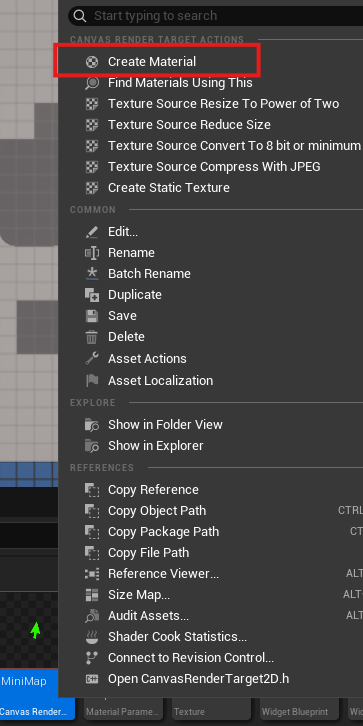Click the C++ icon beside CanvasRenderTarget2D.h
Viewport: 363px width, 726px height.
pyautogui.click(x=92, y=679)
